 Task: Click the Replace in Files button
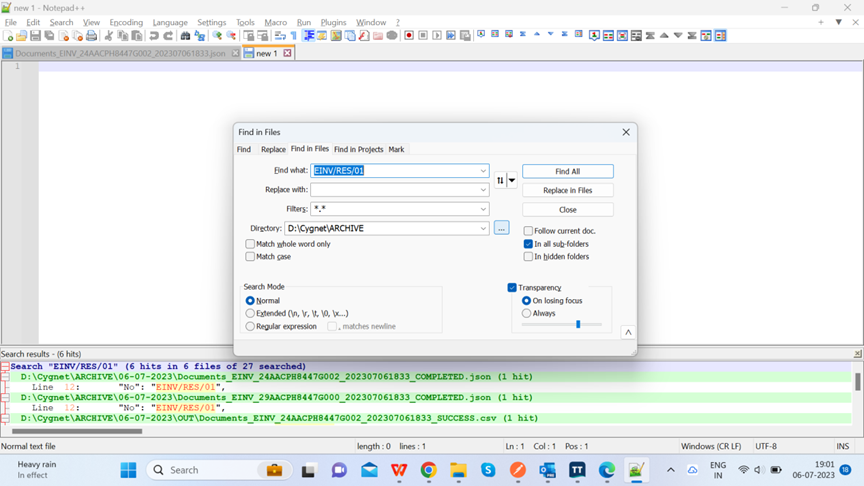point(567,190)
